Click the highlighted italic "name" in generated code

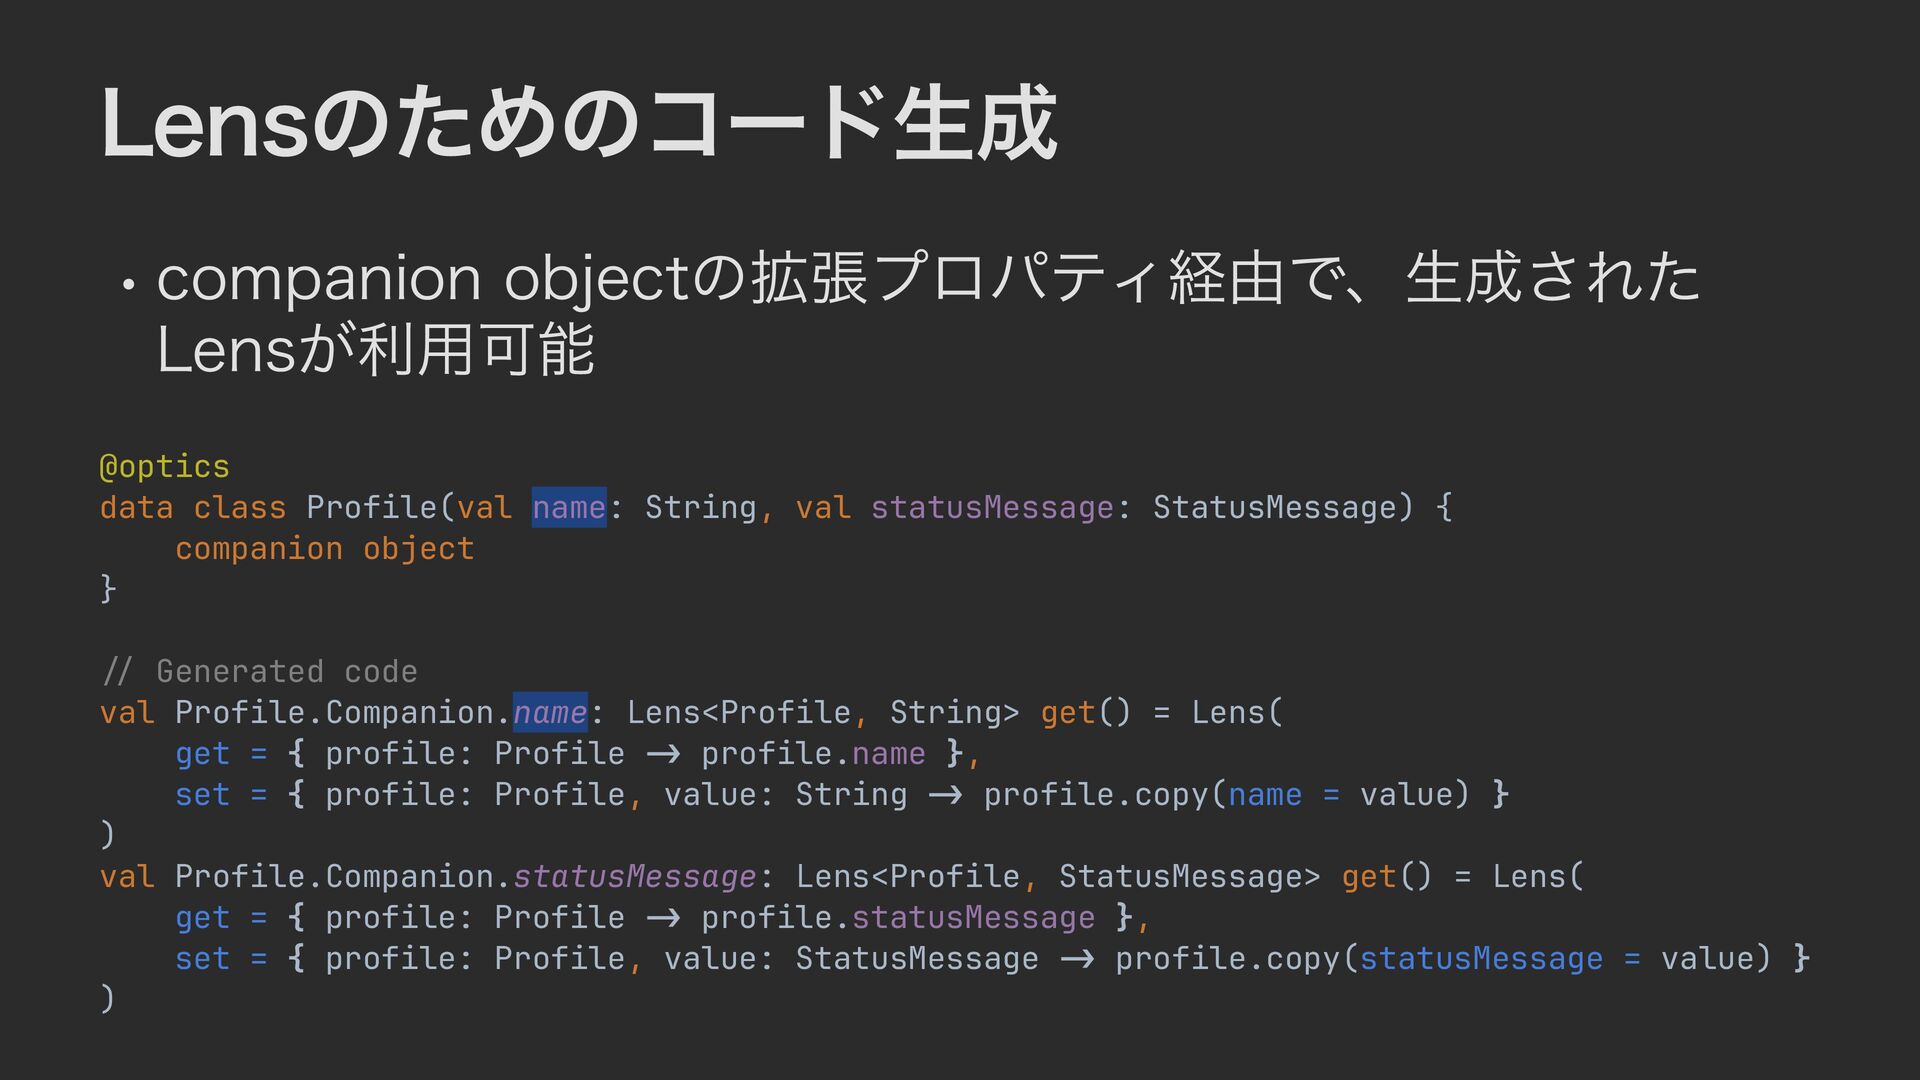coord(549,712)
